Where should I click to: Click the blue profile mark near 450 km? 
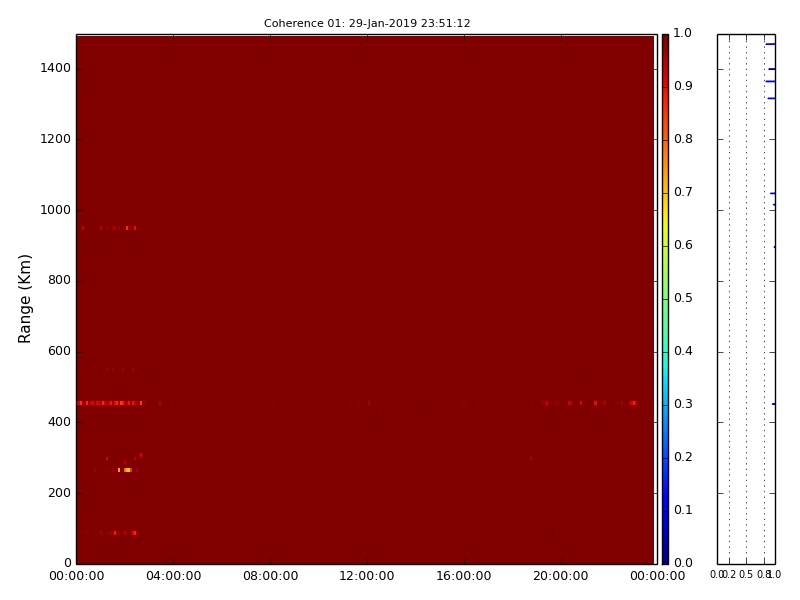point(773,404)
